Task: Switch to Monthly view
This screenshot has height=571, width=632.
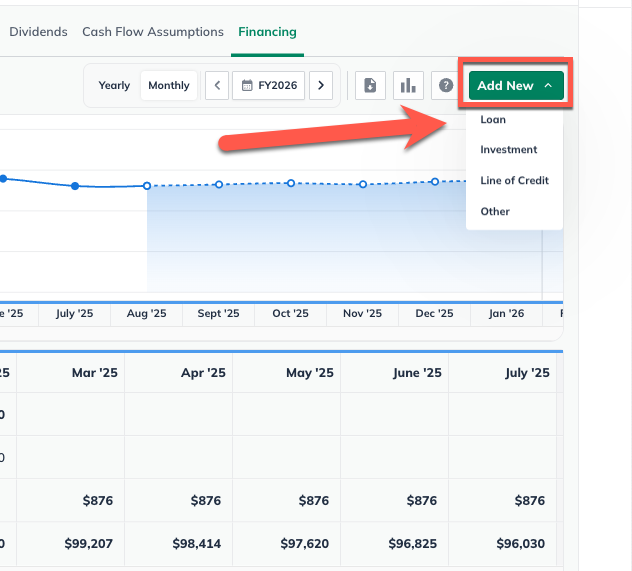Action: point(169,85)
